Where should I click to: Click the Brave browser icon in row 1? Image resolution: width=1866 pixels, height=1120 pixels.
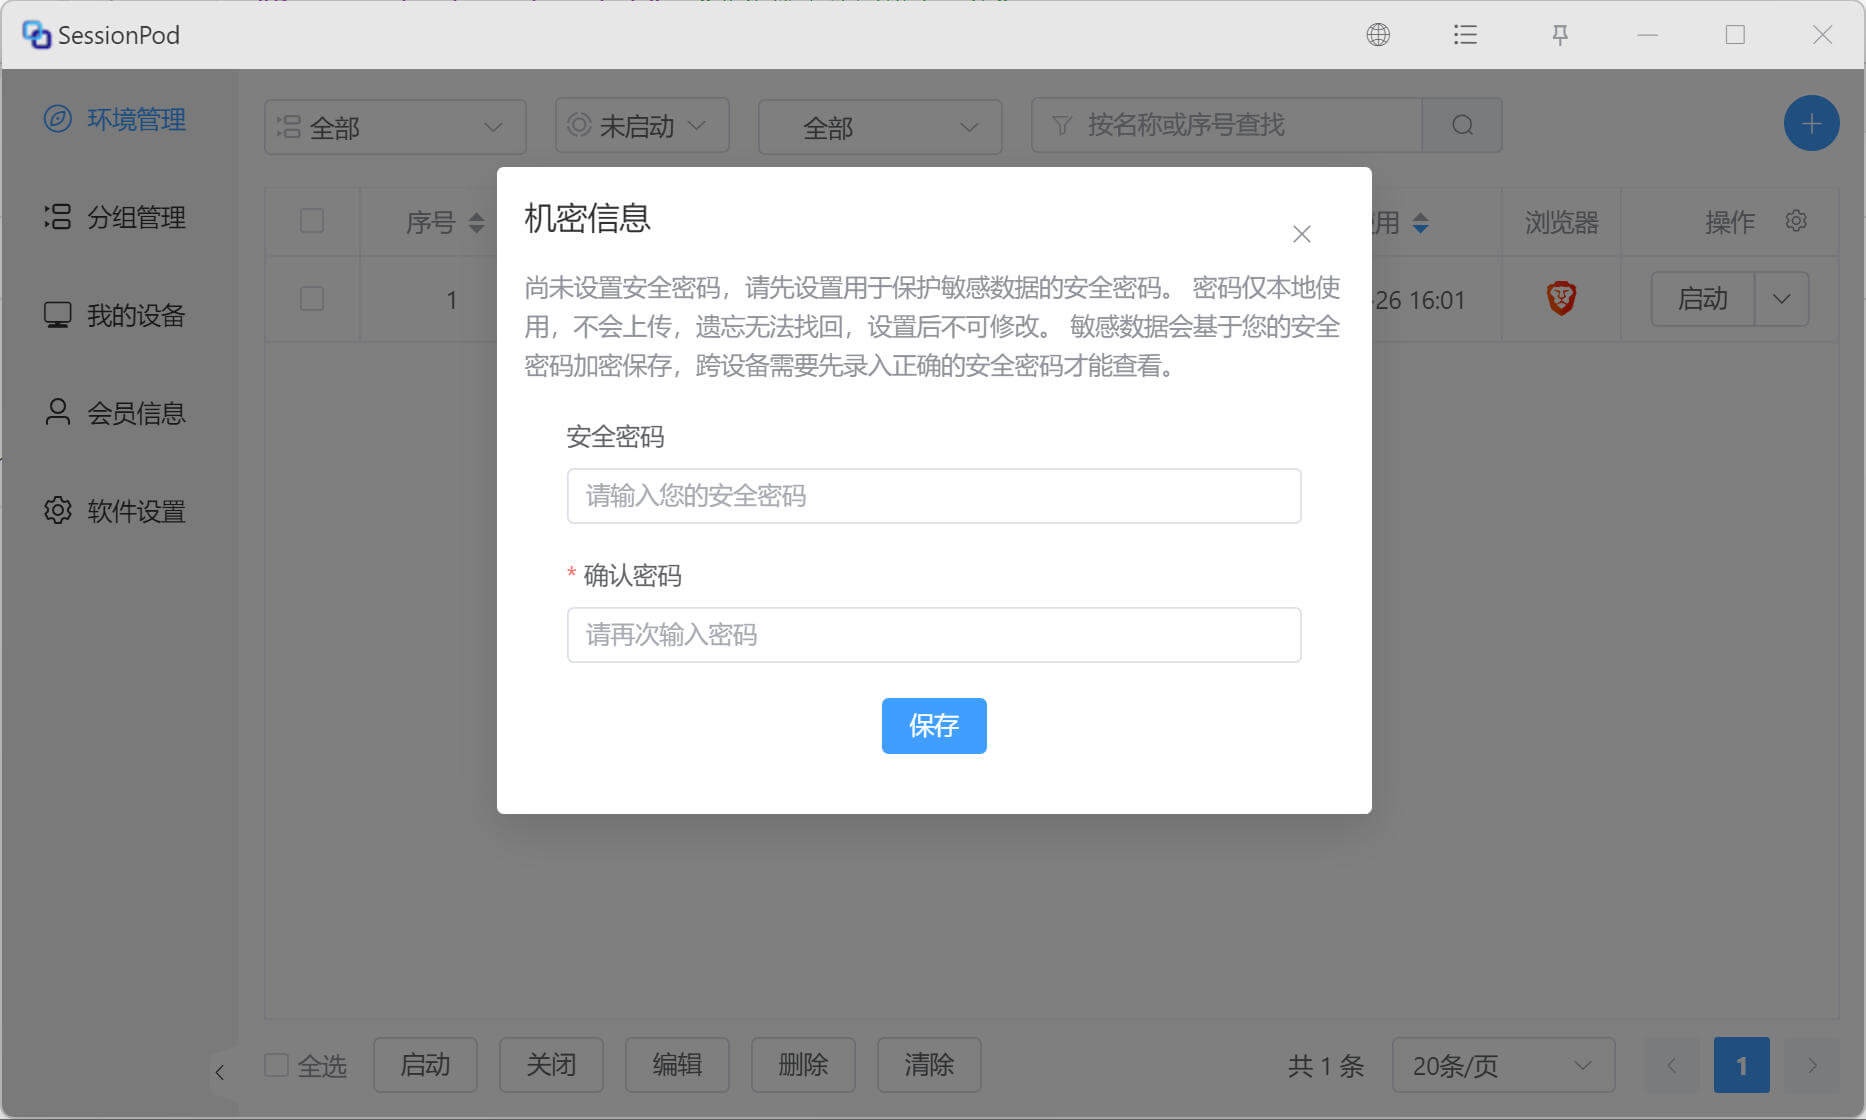[1561, 299]
